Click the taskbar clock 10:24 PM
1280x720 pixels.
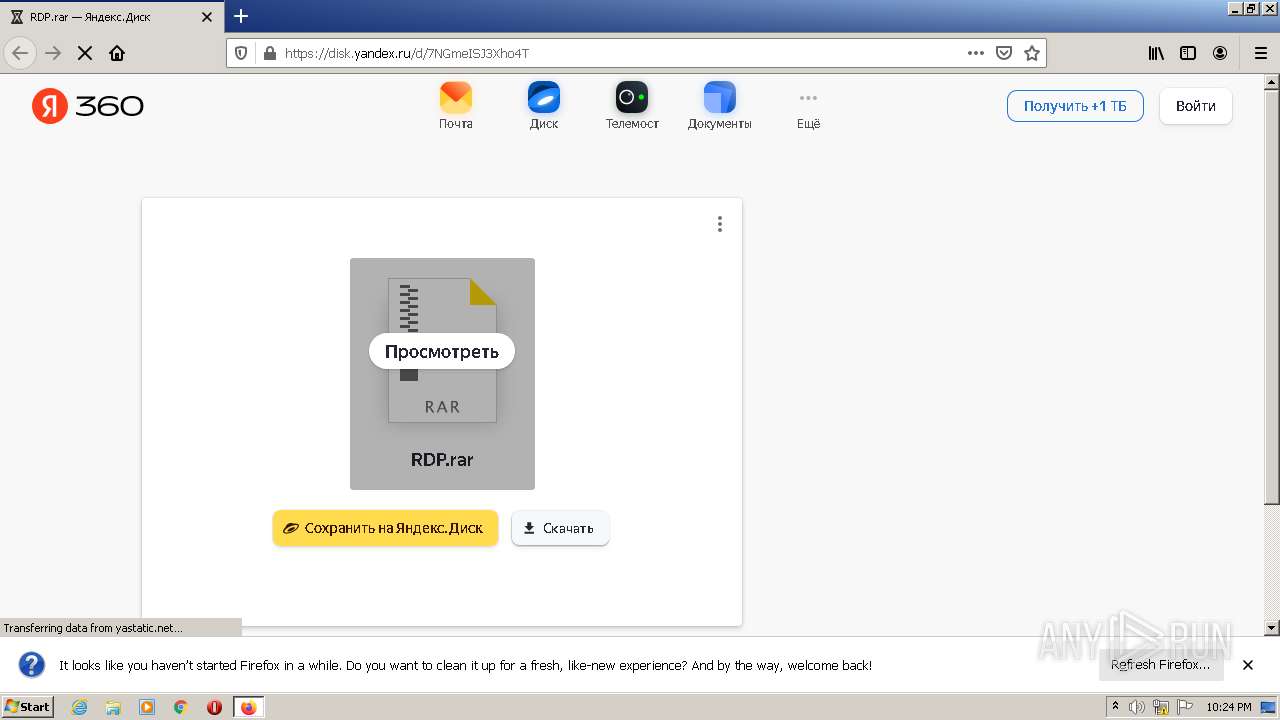point(1229,707)
